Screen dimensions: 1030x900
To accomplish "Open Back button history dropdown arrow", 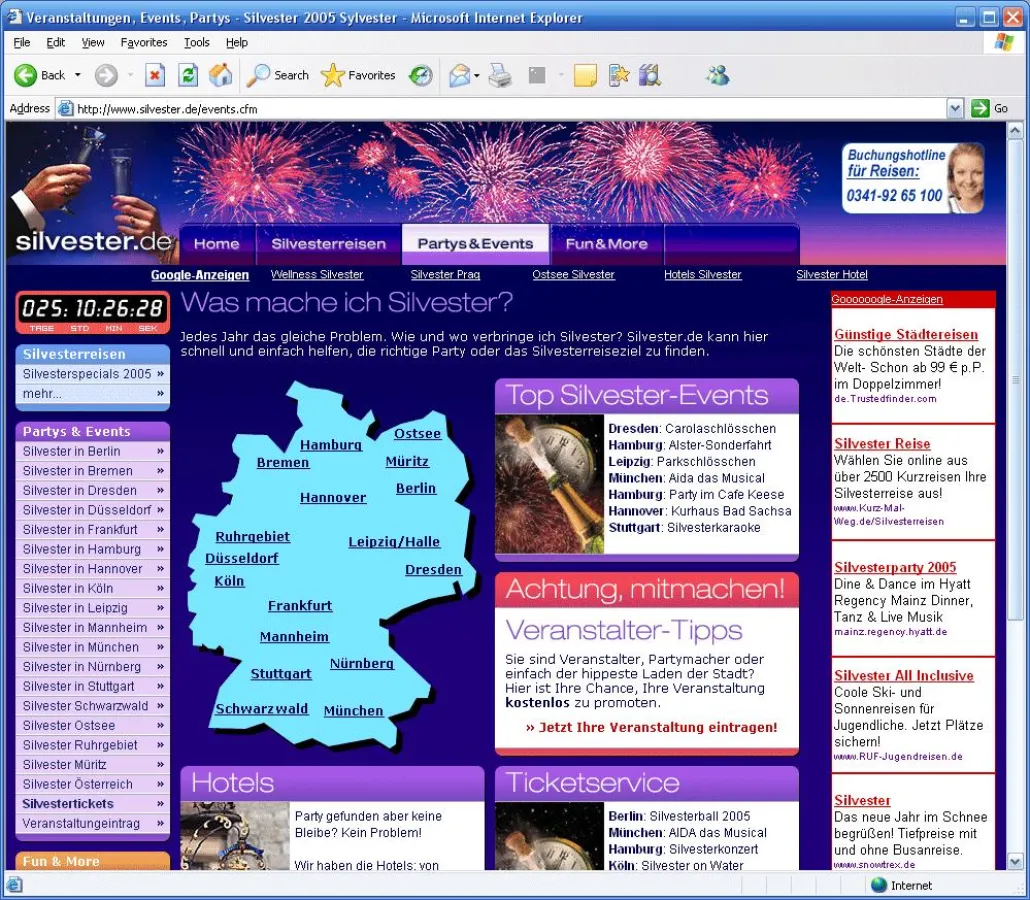I will pos(78,76).
